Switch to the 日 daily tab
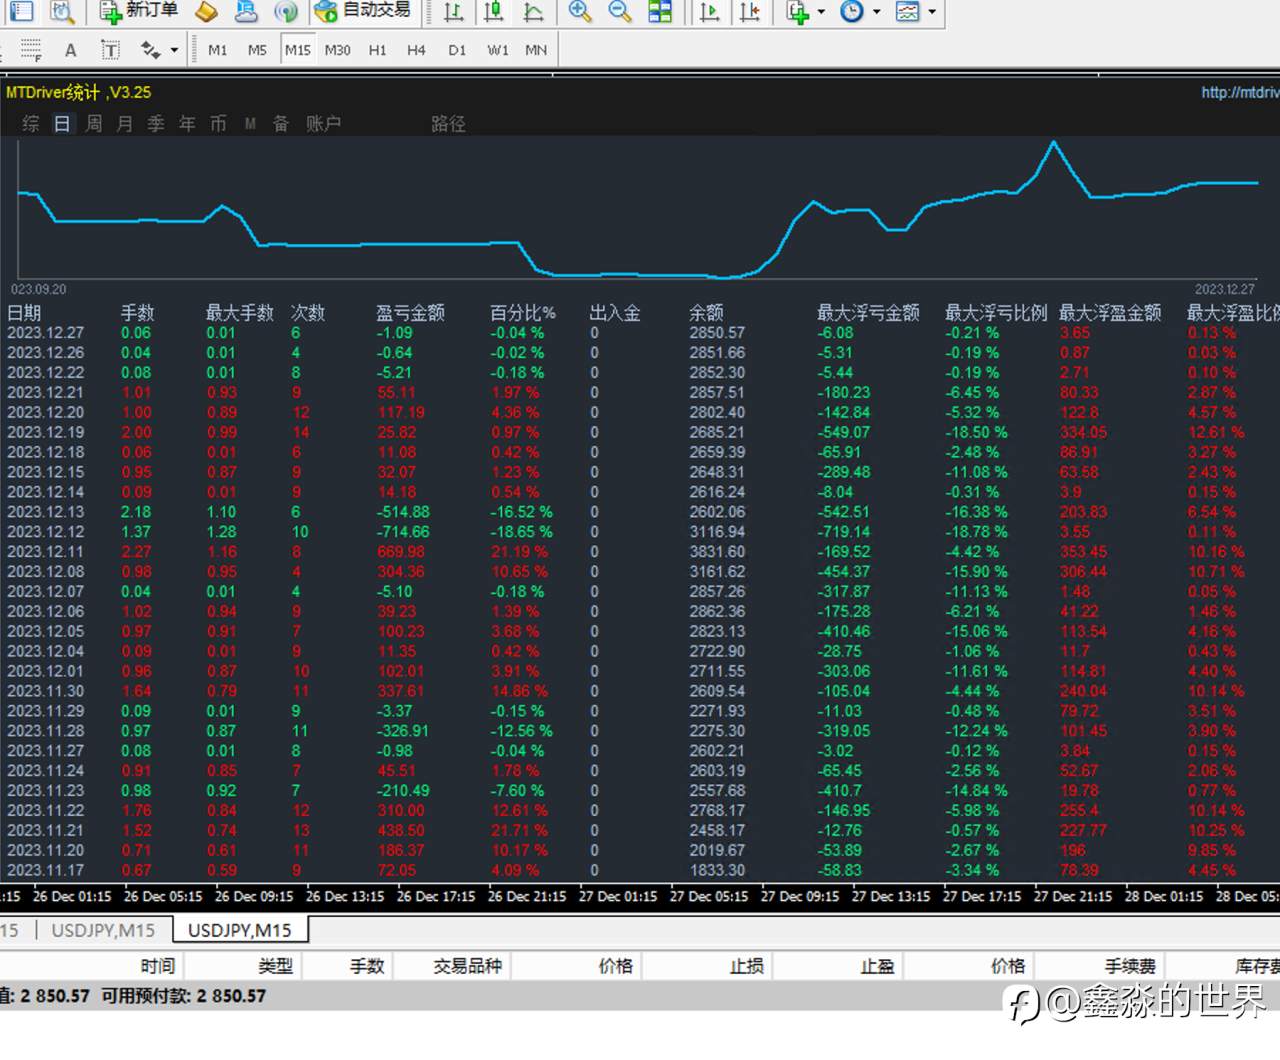This screenshot has width=1280, height=1060. (x=62, y=123)
